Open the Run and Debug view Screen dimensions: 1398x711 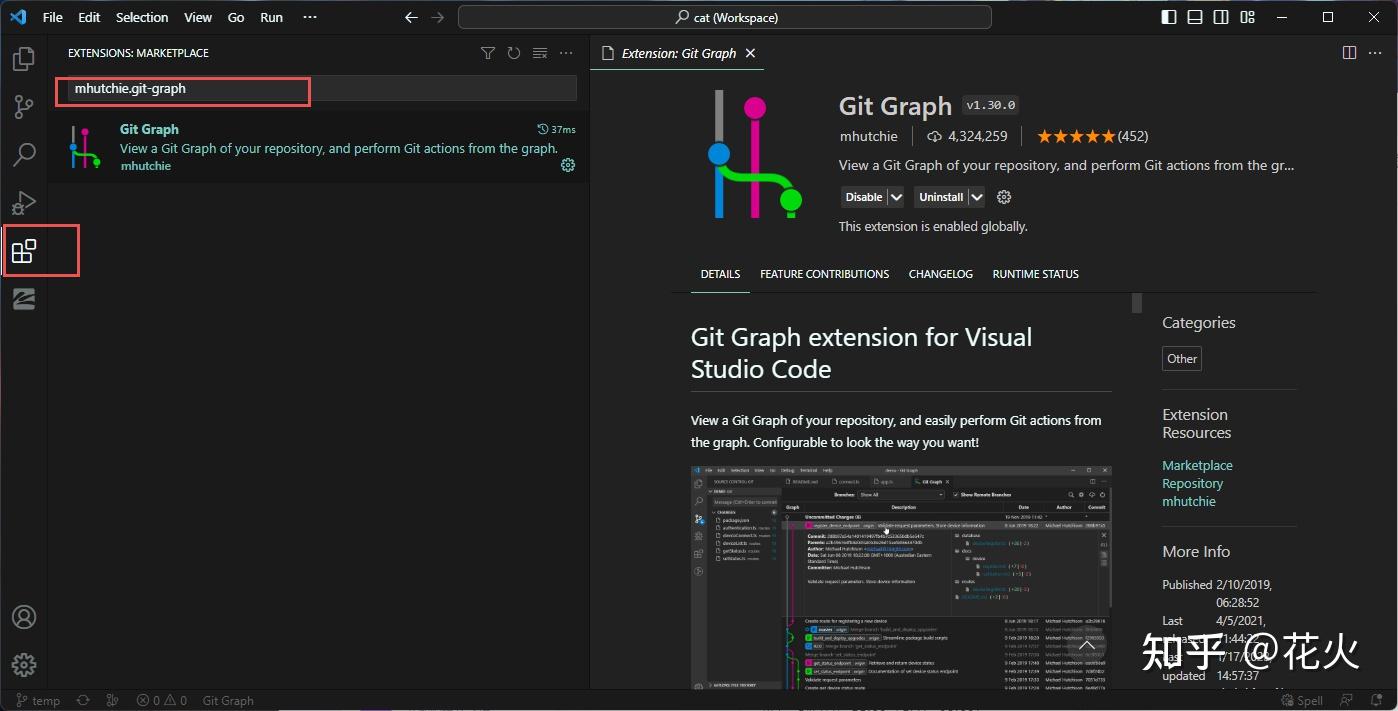(x=24, y=202)
